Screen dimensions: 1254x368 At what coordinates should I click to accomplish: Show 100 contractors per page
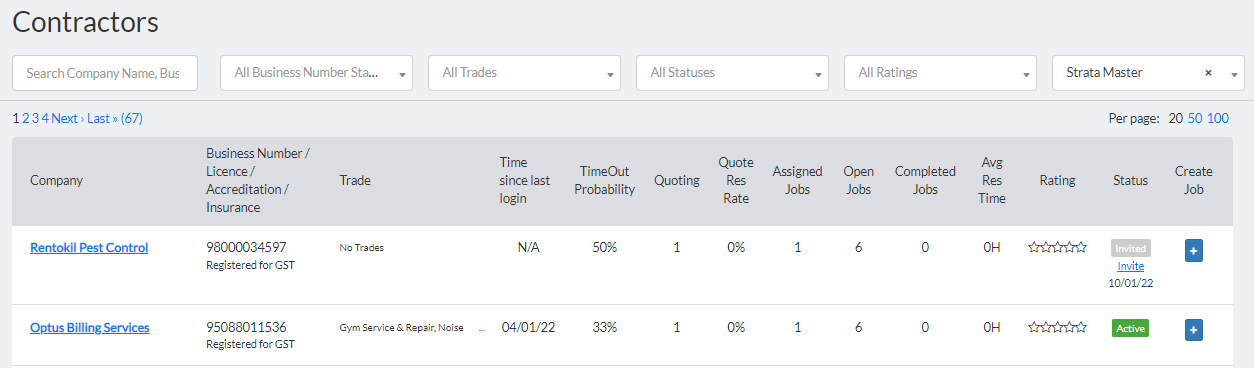click(x=1218, y=118)
